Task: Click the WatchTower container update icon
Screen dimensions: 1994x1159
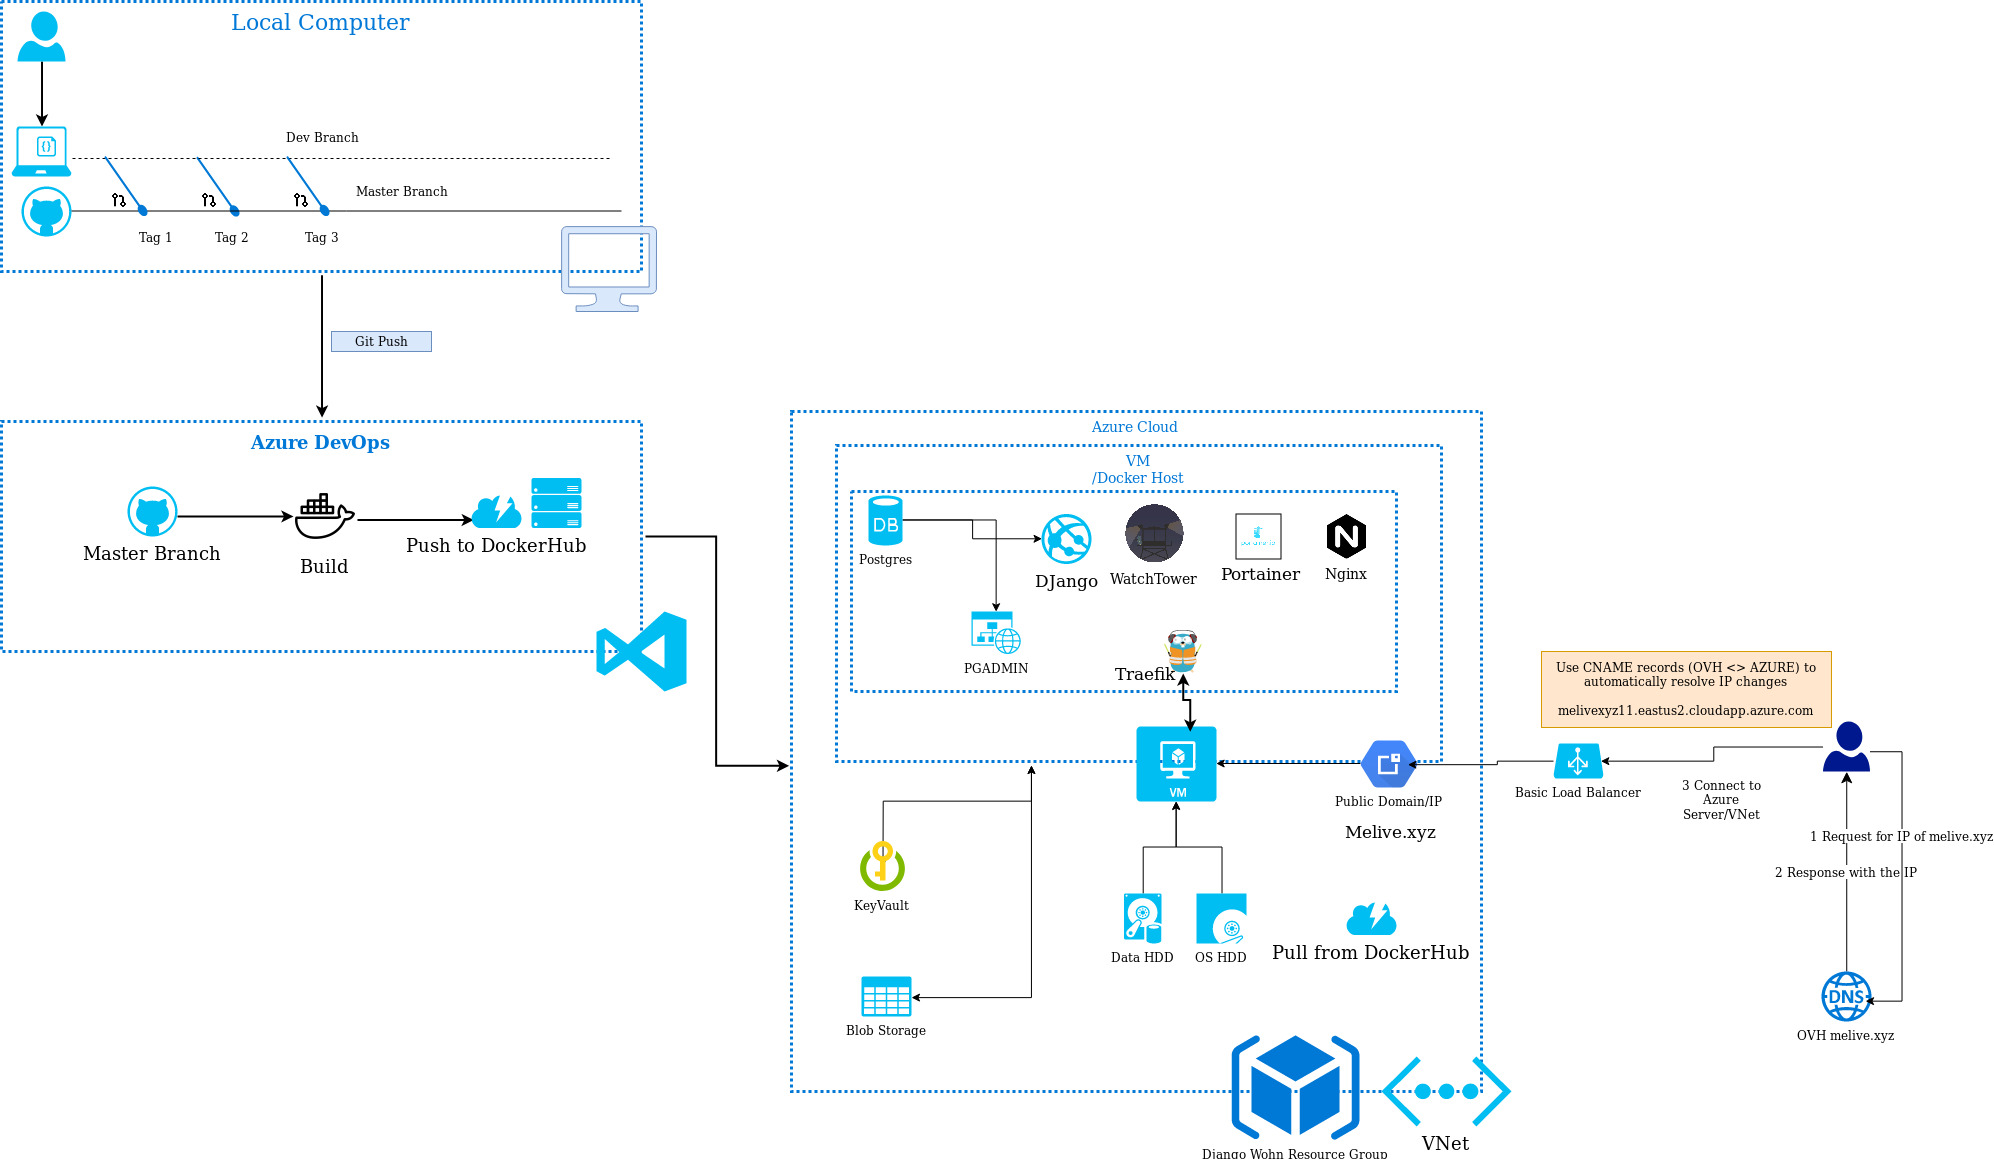Action: point(1158,538)
